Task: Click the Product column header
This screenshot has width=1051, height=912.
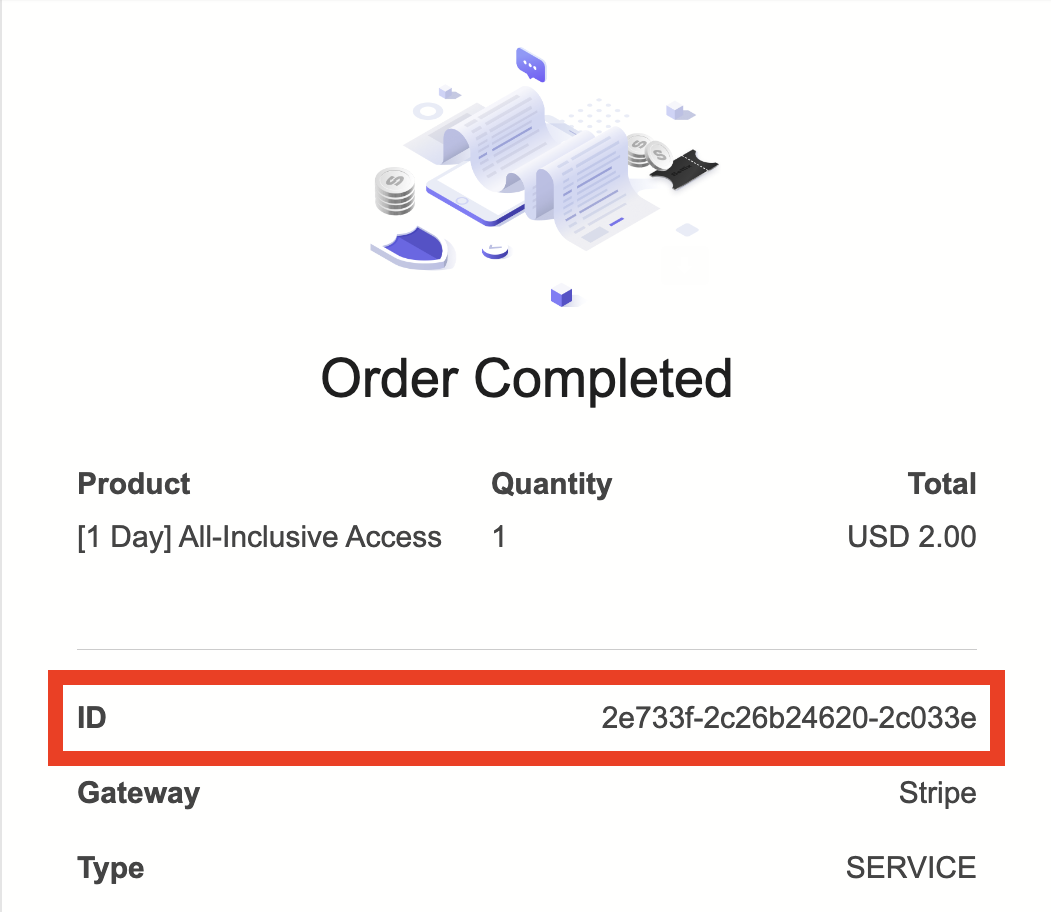Action: [134, 484]
